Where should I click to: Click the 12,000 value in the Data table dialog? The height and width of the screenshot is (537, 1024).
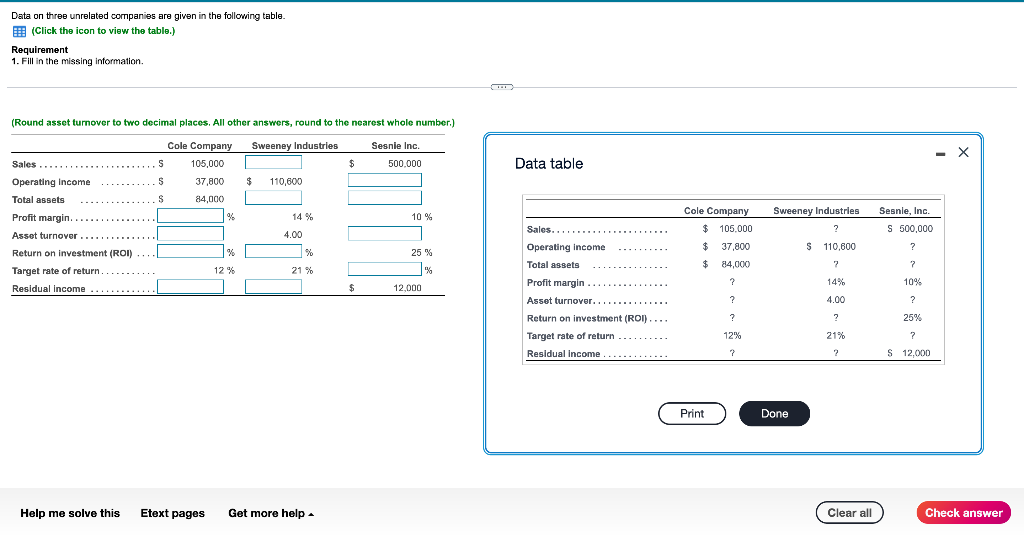tap(916, 353)
